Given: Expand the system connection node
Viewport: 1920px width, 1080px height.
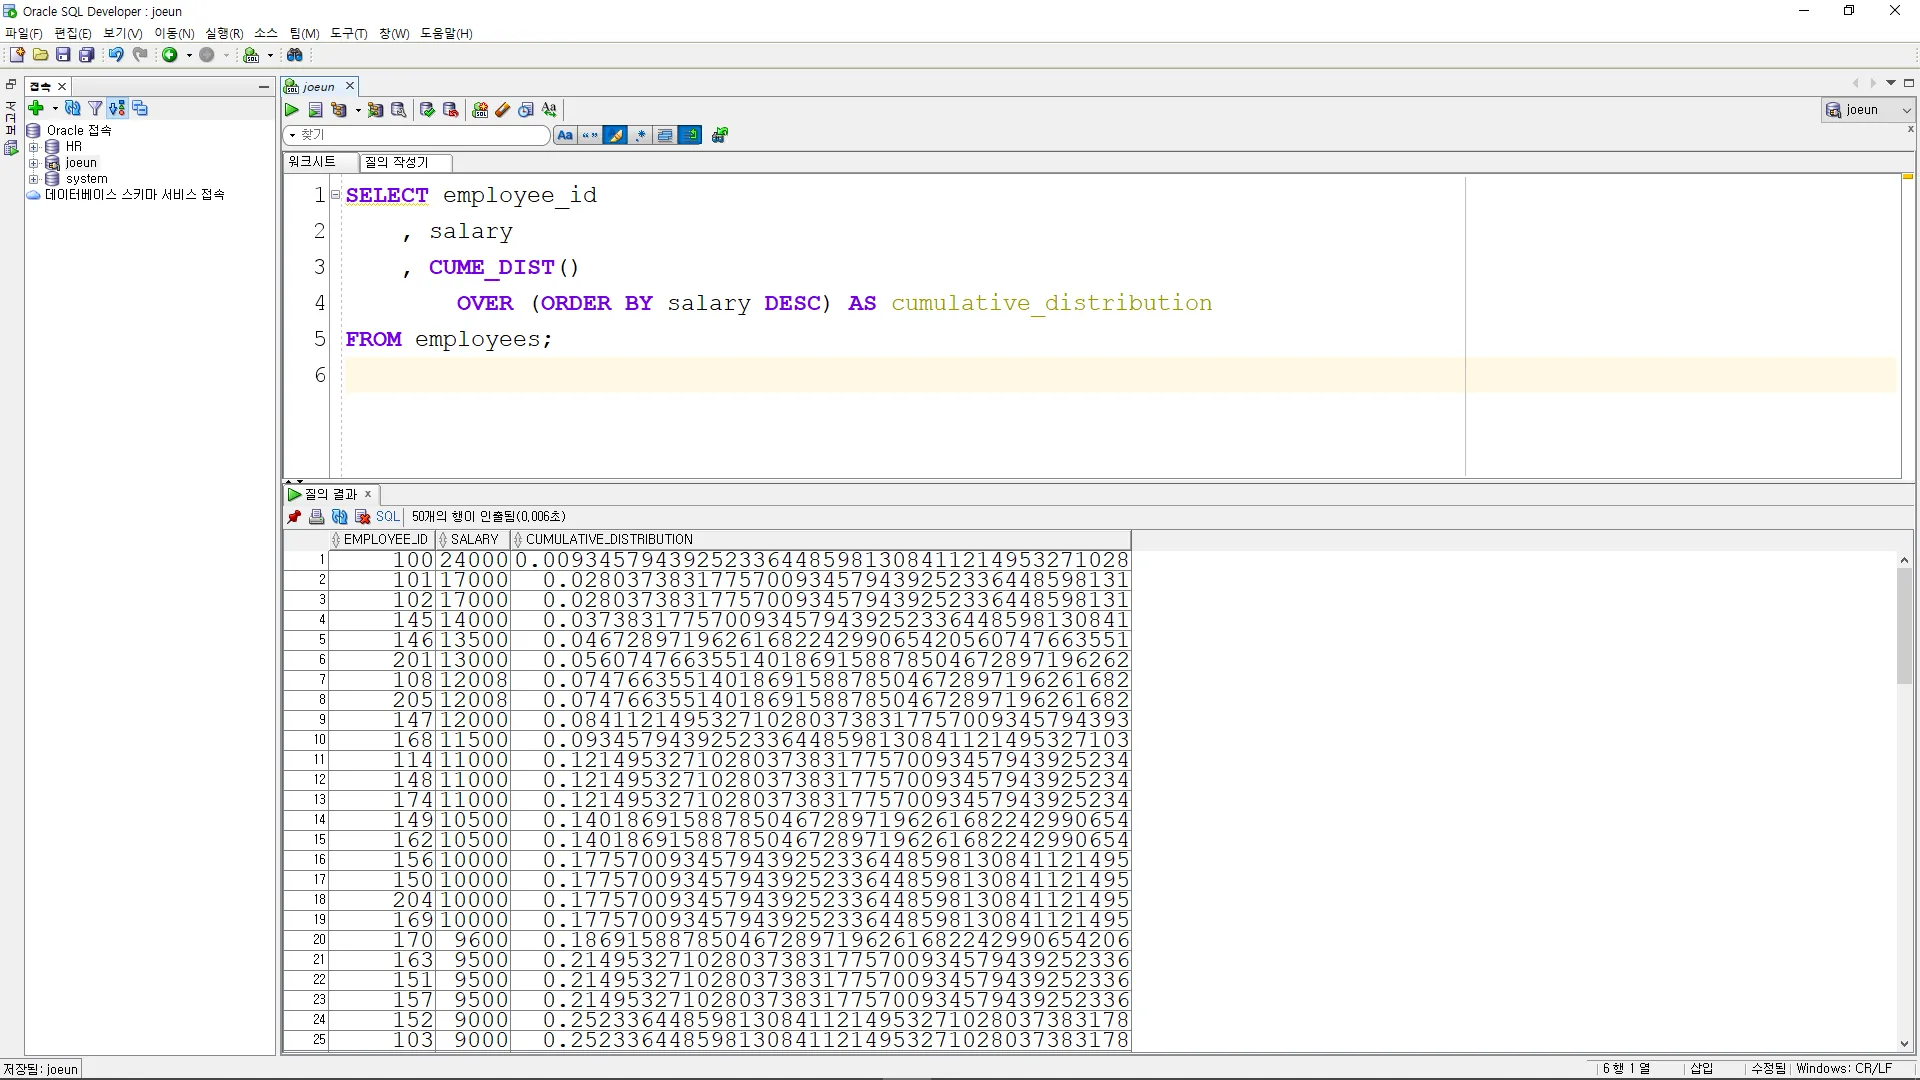Looking at the screenshot, I should pos(33,179).
